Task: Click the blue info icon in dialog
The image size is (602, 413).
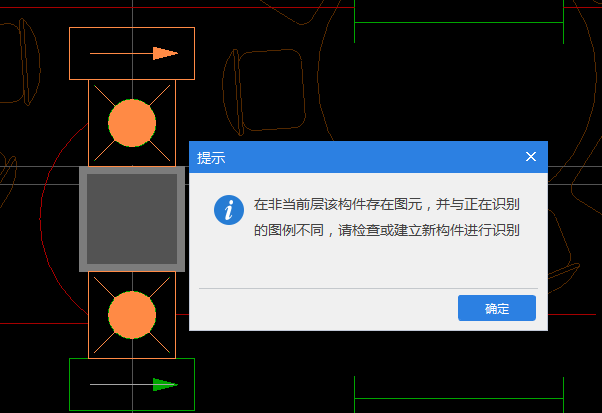Action: click(229, 210)
